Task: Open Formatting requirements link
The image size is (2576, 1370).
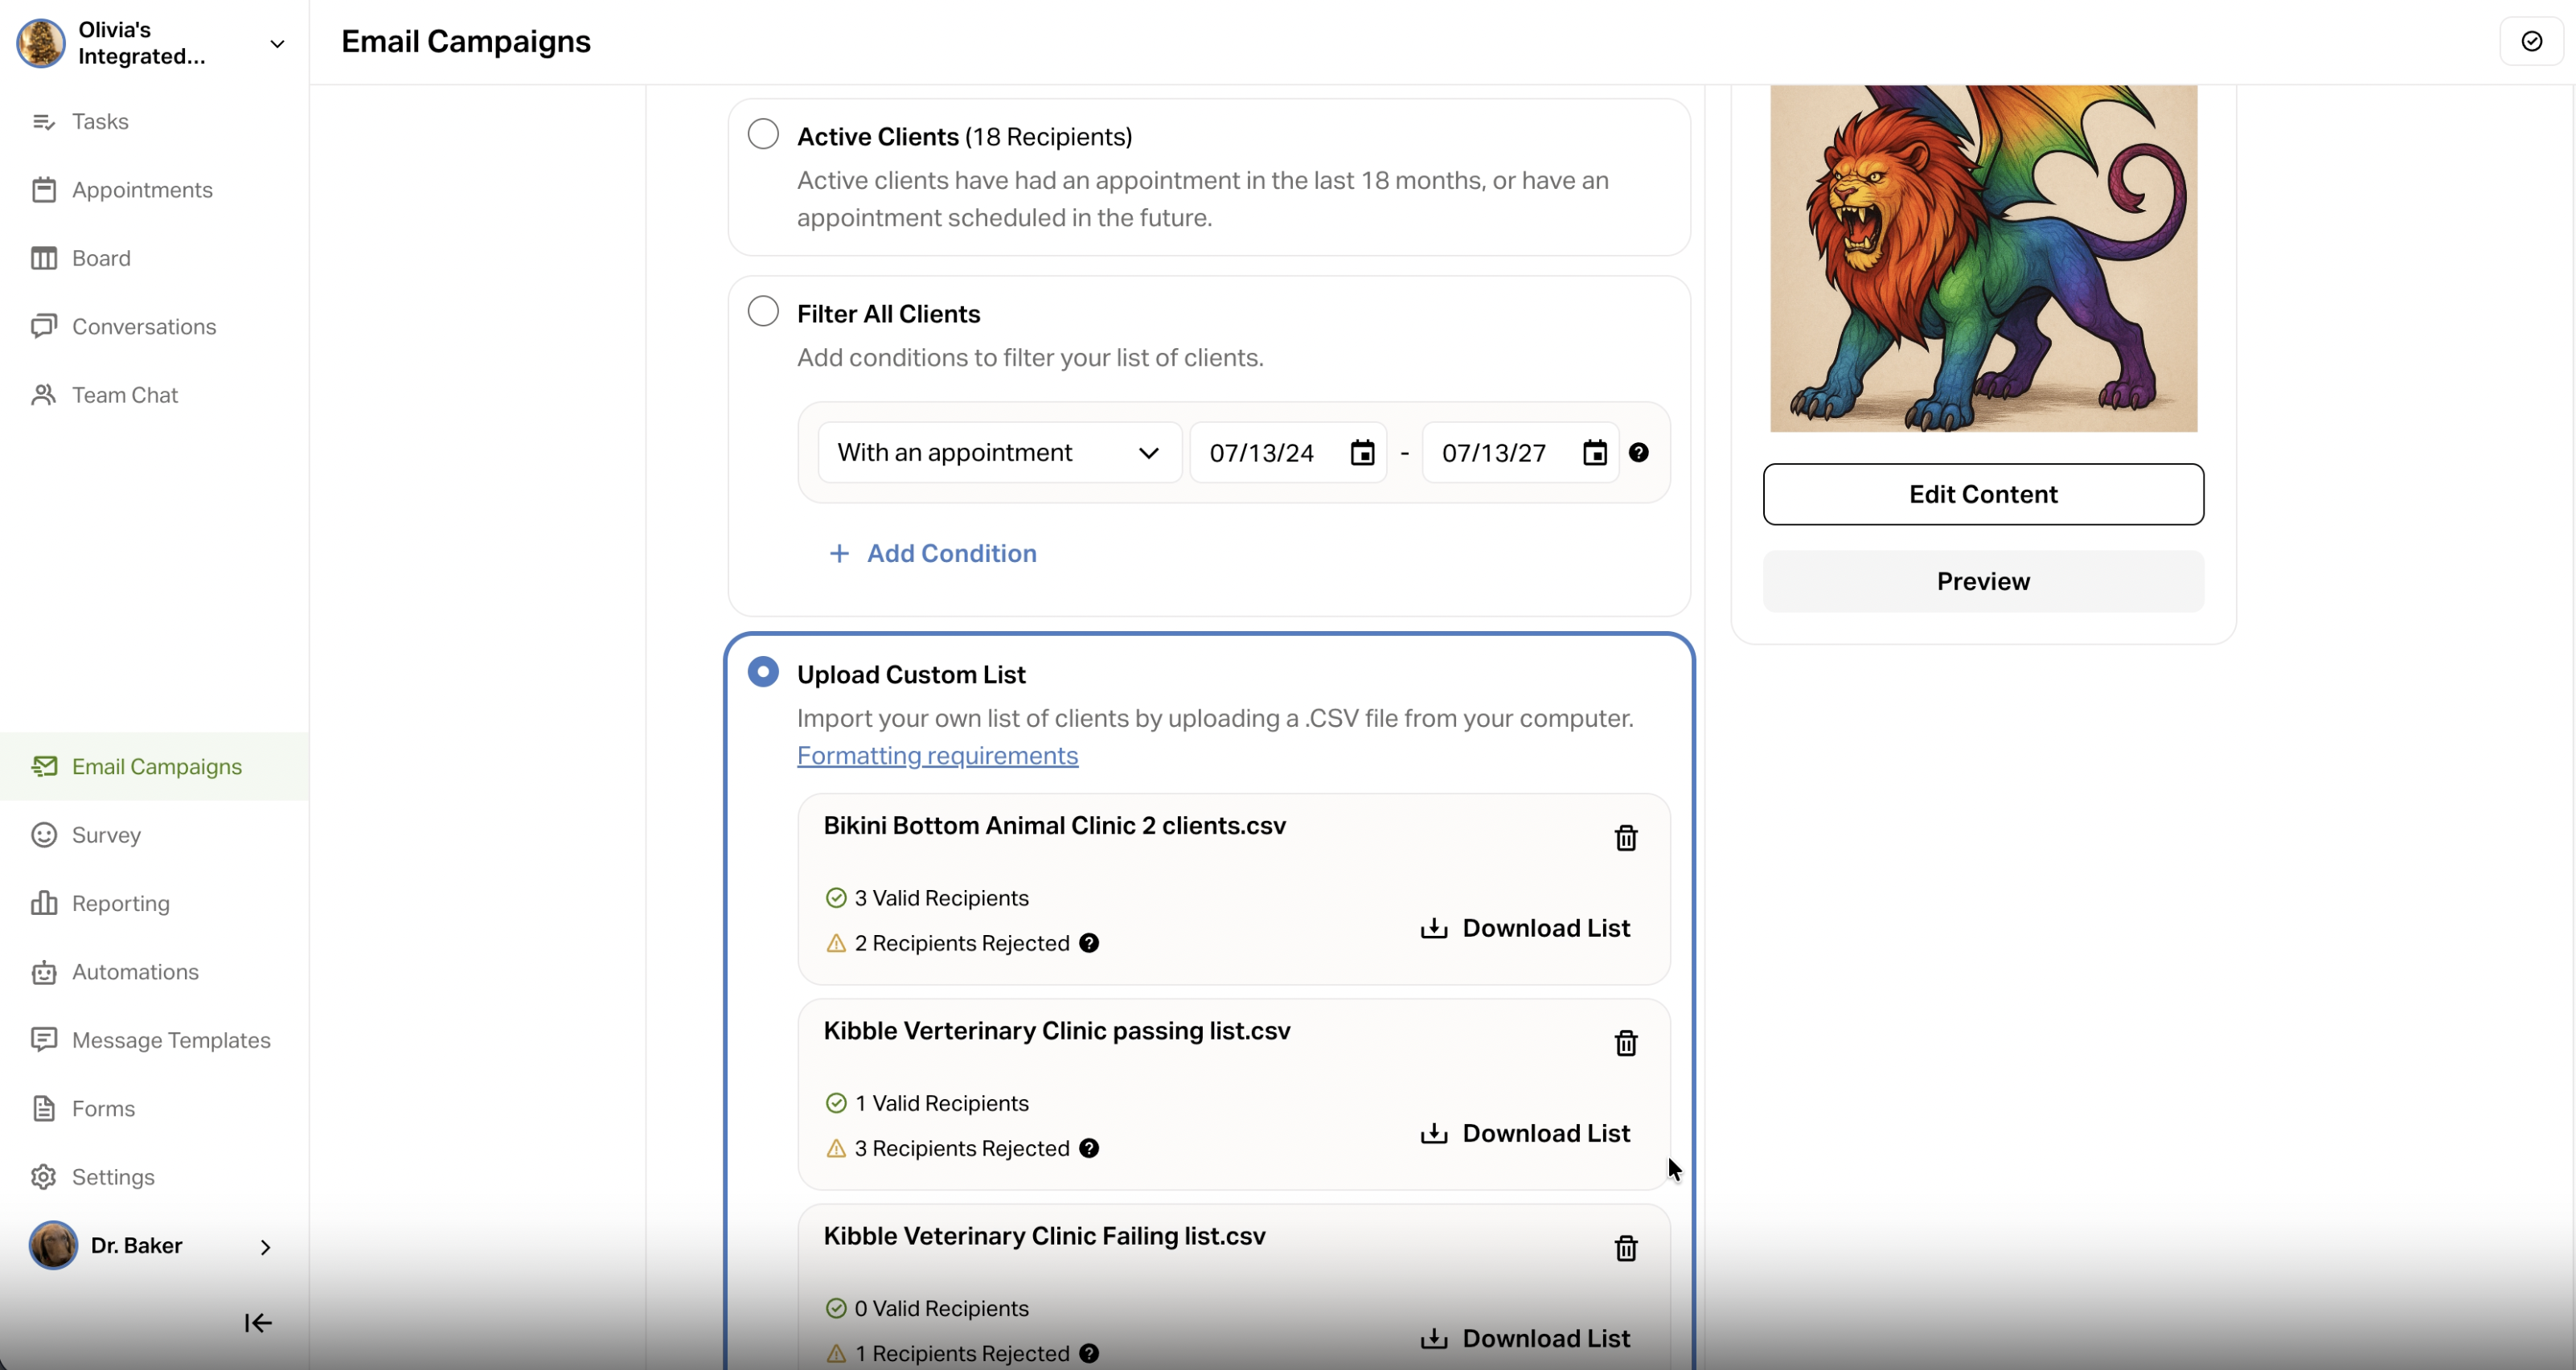Action: point(937,756)
